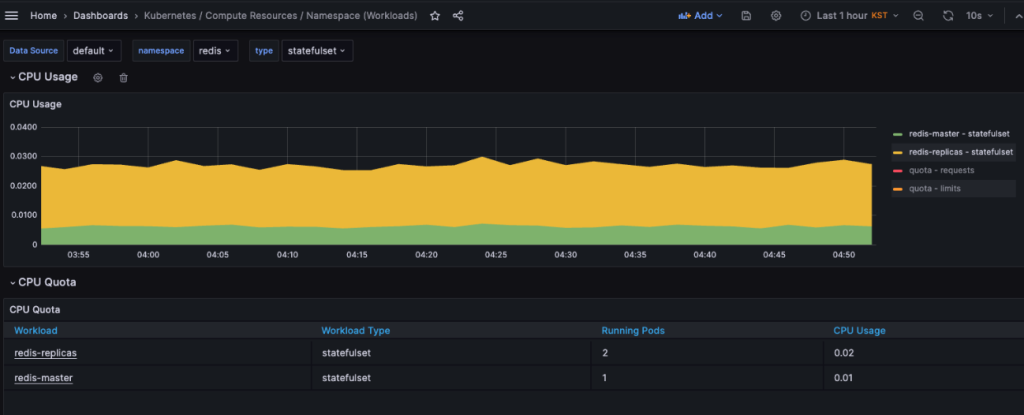Open dashboard settings gear icon
The image size is (1024, 415).
coord(776,16)
